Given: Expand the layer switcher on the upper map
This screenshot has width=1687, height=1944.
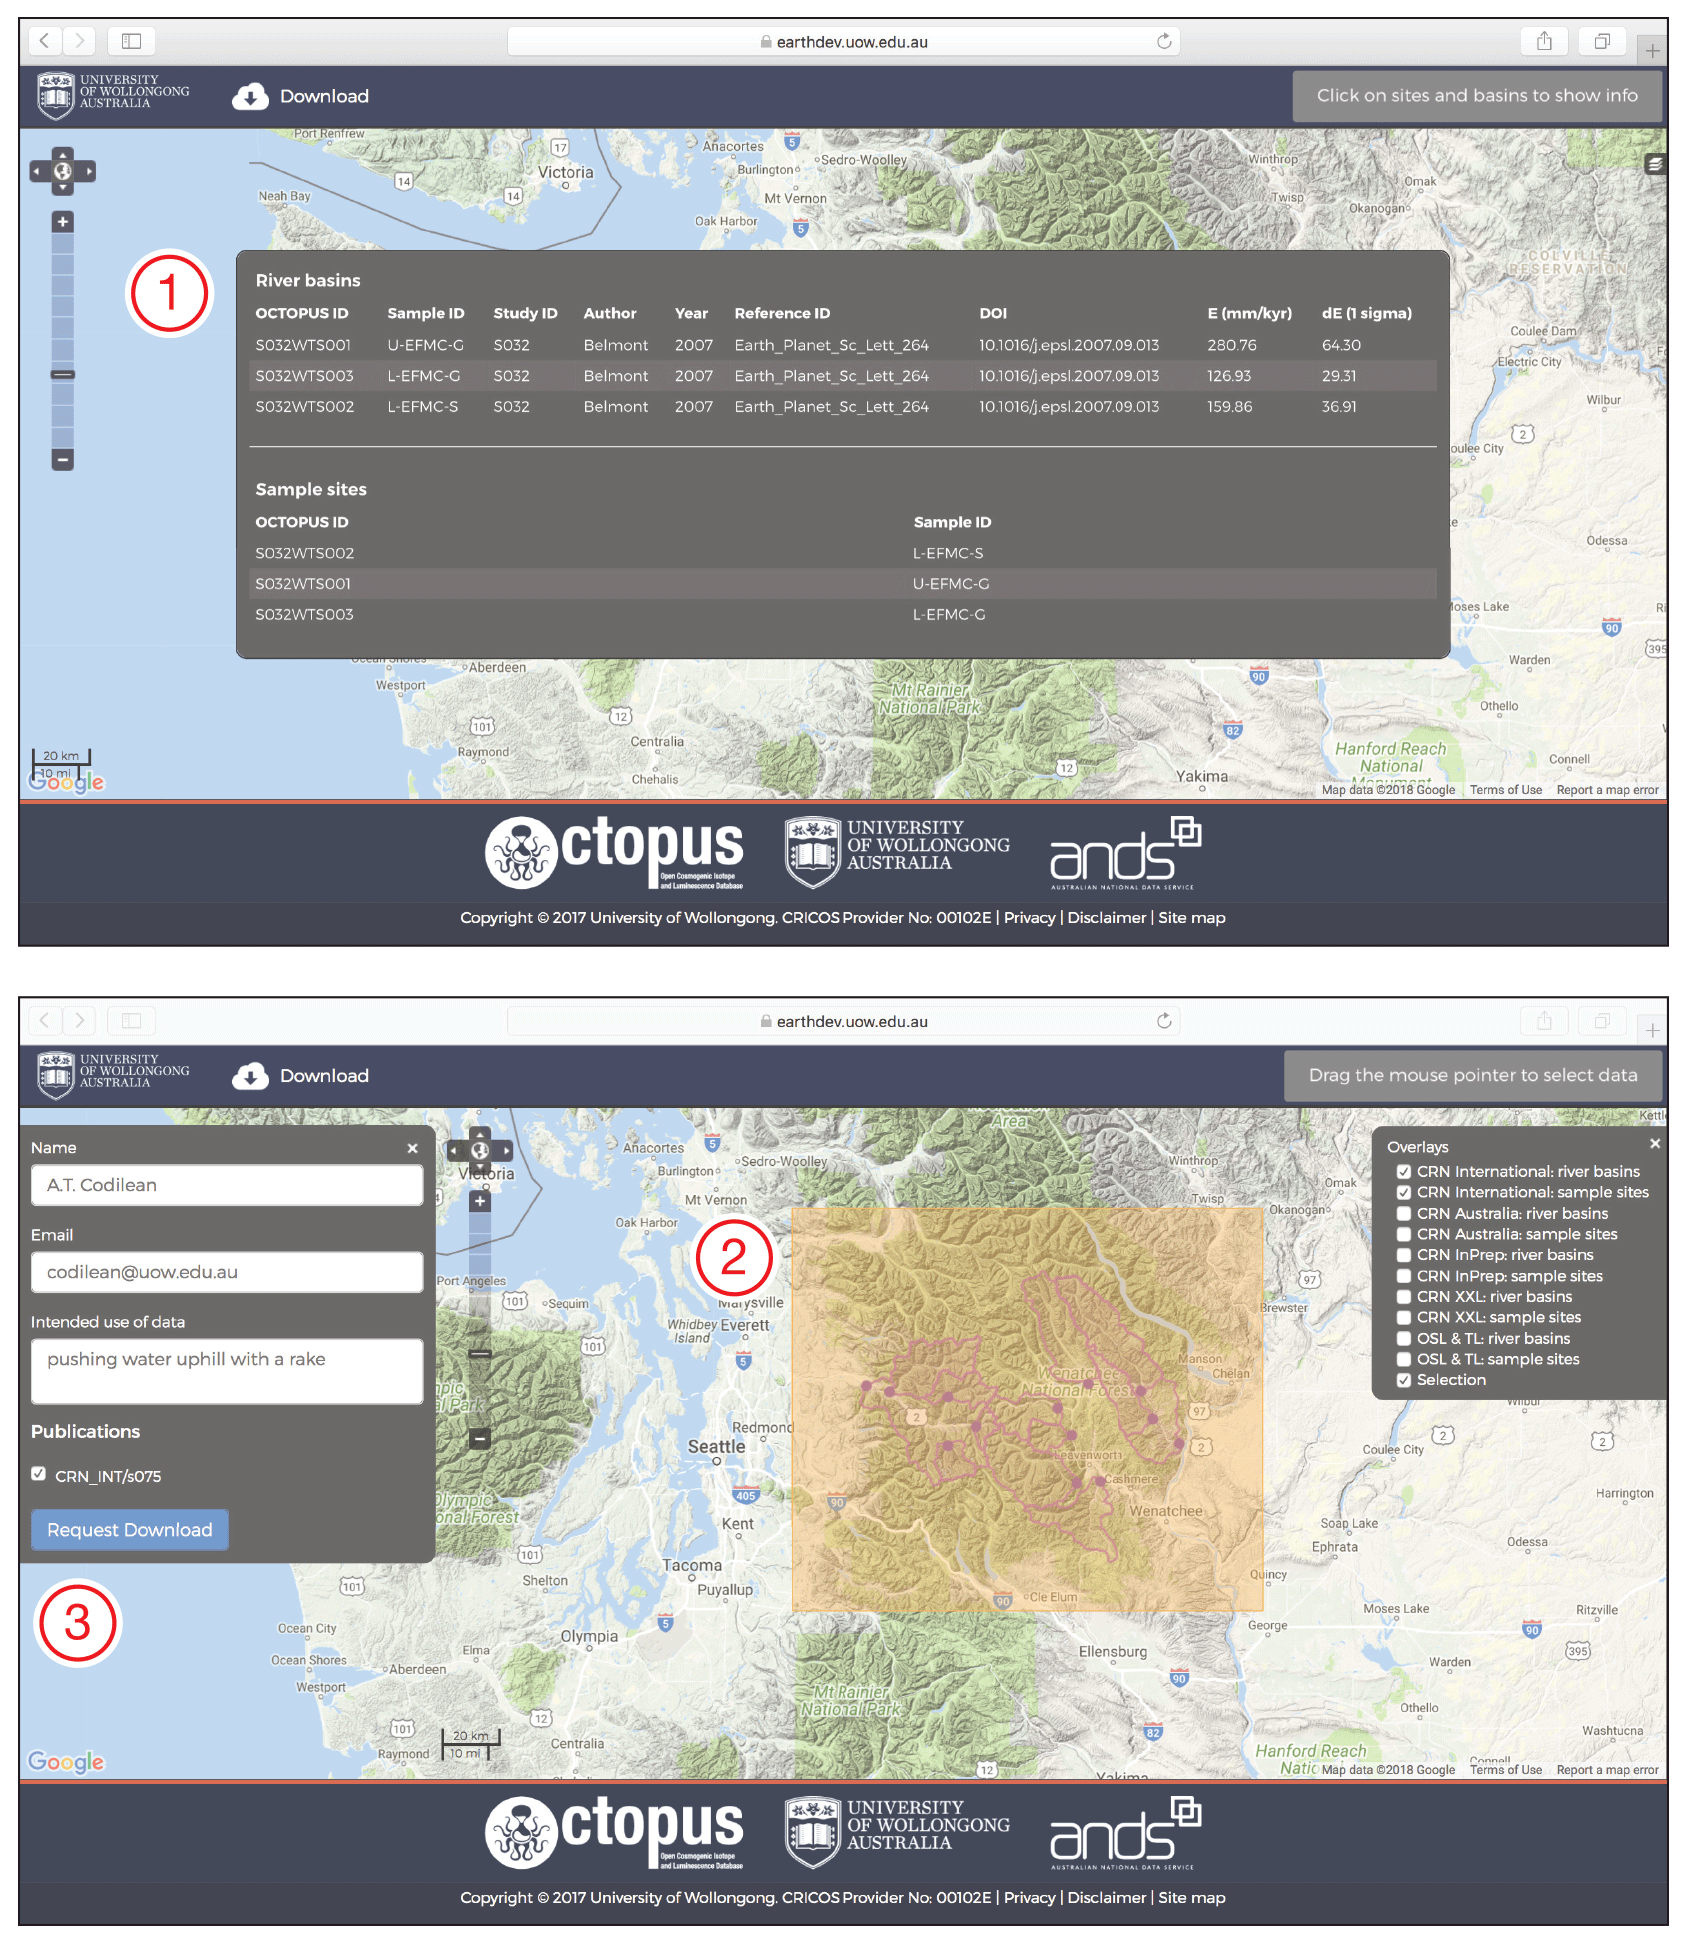Looking at the screenshot, I should tap(1655, 164).
